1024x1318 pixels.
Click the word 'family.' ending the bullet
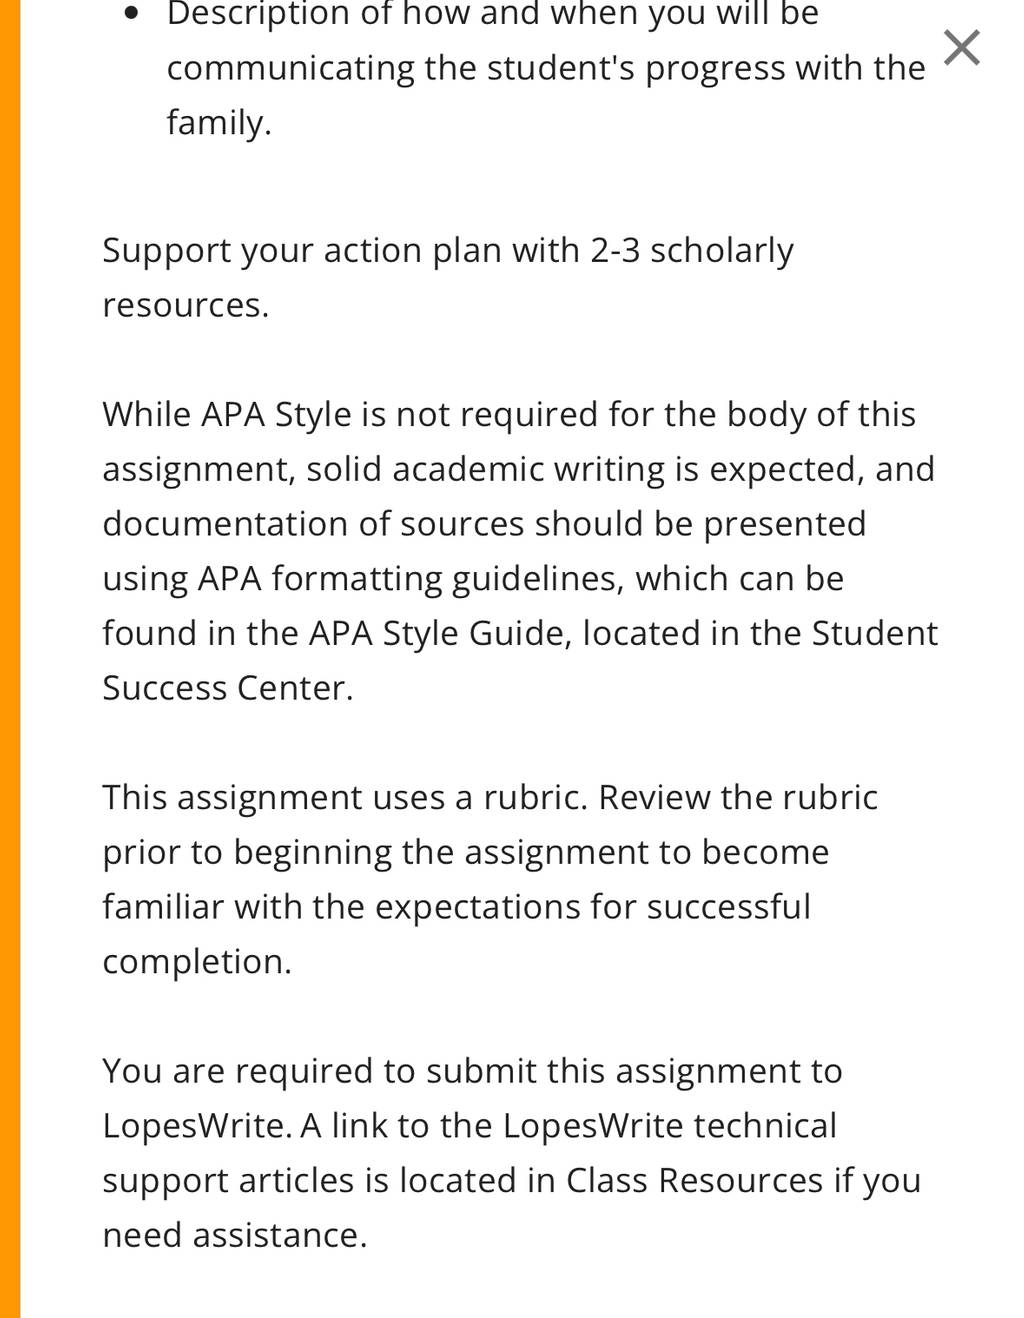tap(219, 122)
